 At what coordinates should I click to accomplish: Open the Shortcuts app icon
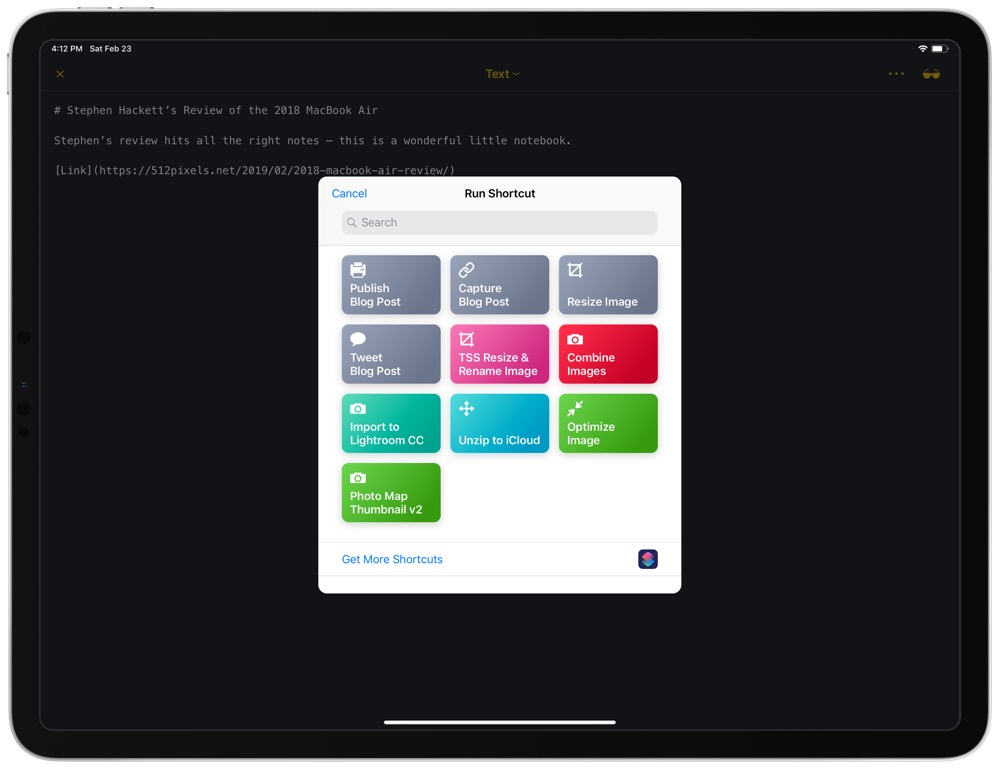click(x=648, y=559)
